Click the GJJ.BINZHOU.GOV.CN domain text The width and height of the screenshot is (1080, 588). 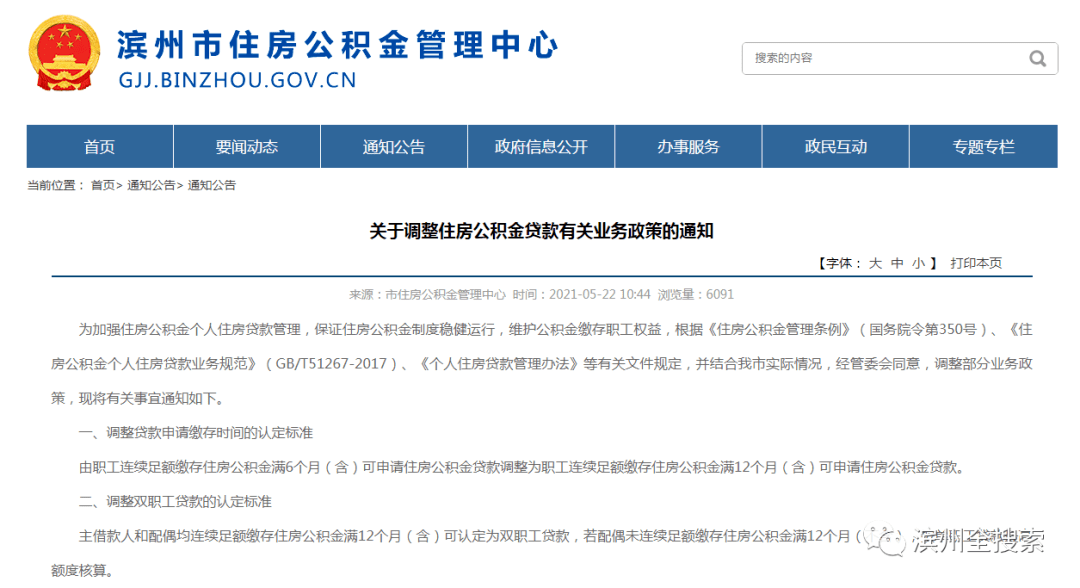click(238, 80)
